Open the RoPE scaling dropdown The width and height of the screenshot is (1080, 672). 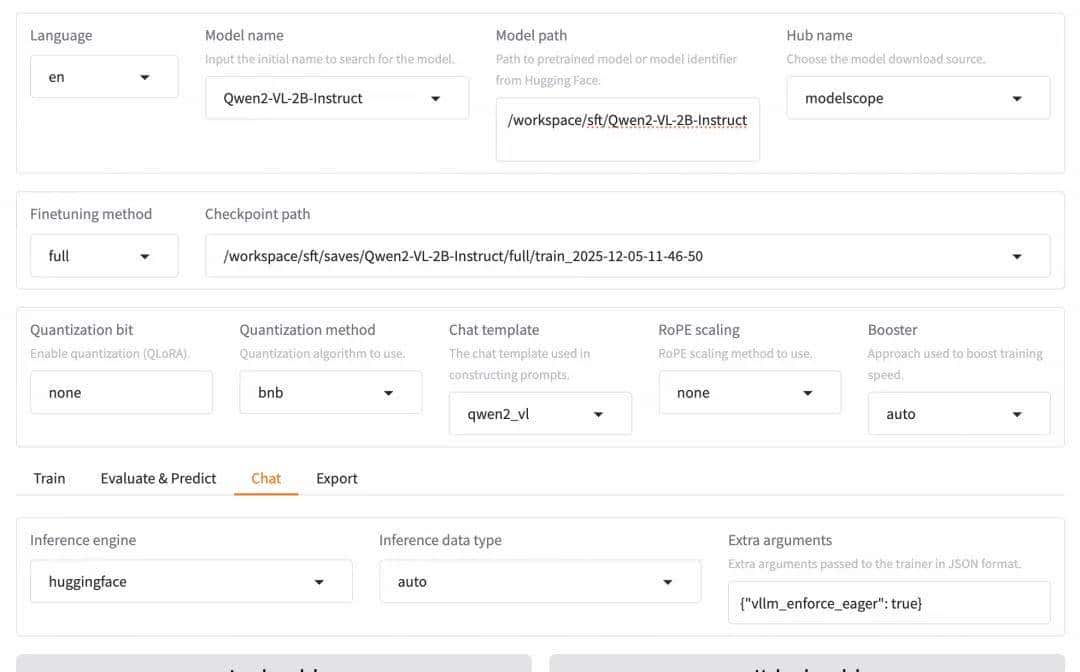point(749,393)
